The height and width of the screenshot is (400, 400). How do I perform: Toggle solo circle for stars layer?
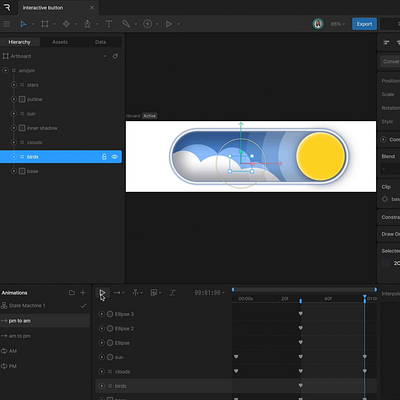pyautogui.click(x=14, y=85)
